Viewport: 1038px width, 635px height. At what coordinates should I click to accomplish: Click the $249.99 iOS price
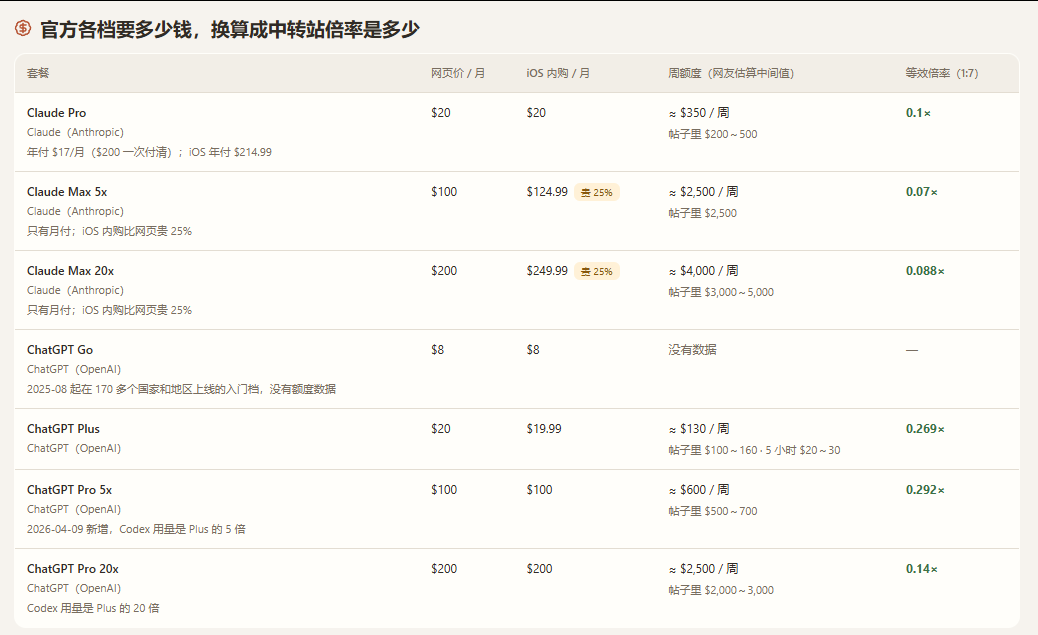pyautogui.click(x=547, y=270)
